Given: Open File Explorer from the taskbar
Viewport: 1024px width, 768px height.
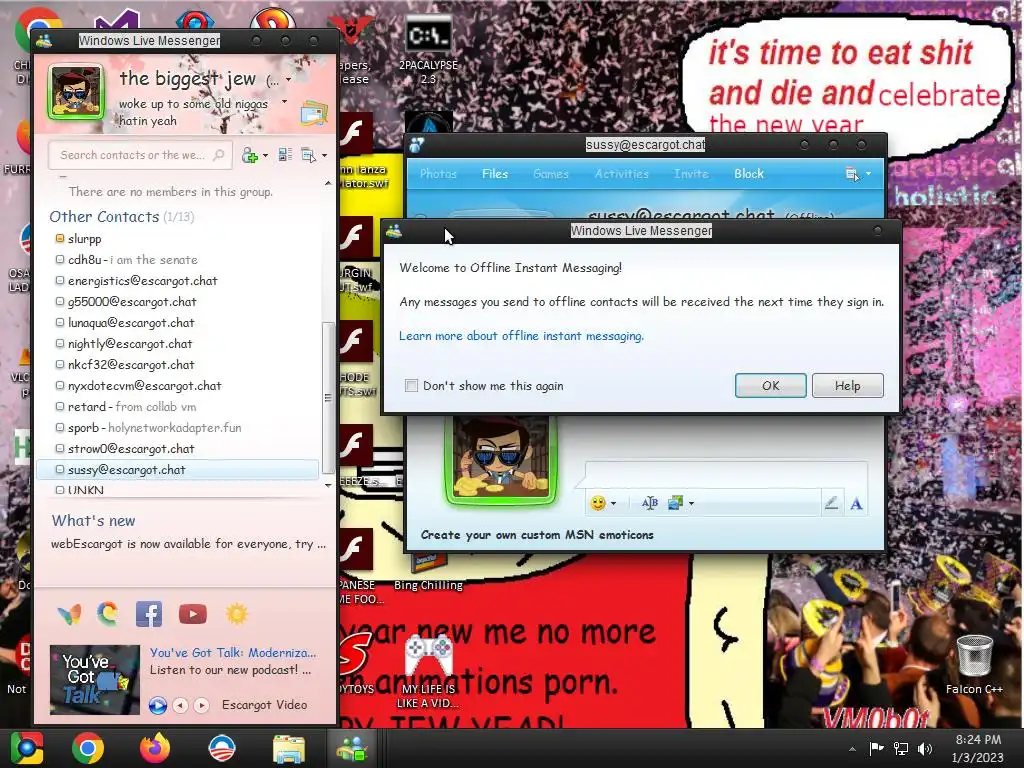Looking at the screenshot, I should [x=288, y=748].
